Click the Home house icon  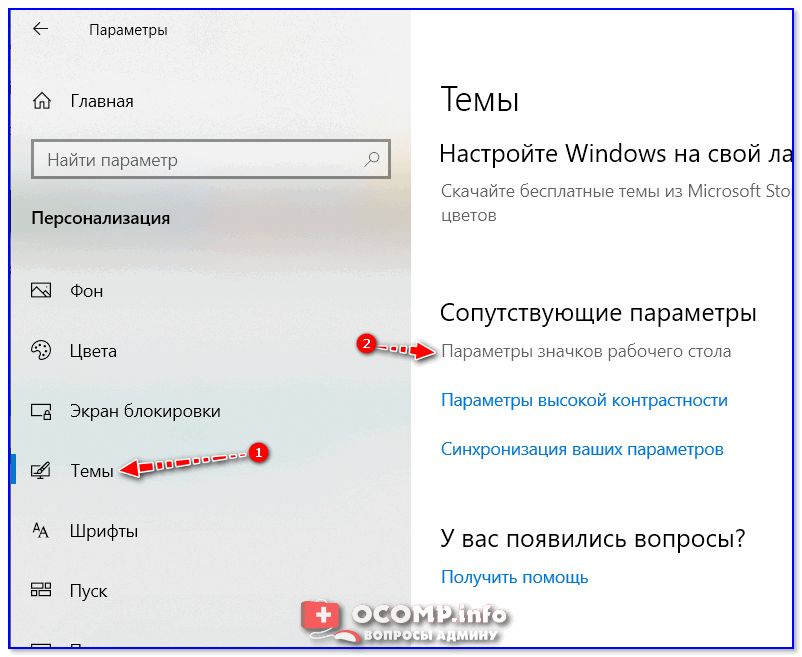[42, 101]
